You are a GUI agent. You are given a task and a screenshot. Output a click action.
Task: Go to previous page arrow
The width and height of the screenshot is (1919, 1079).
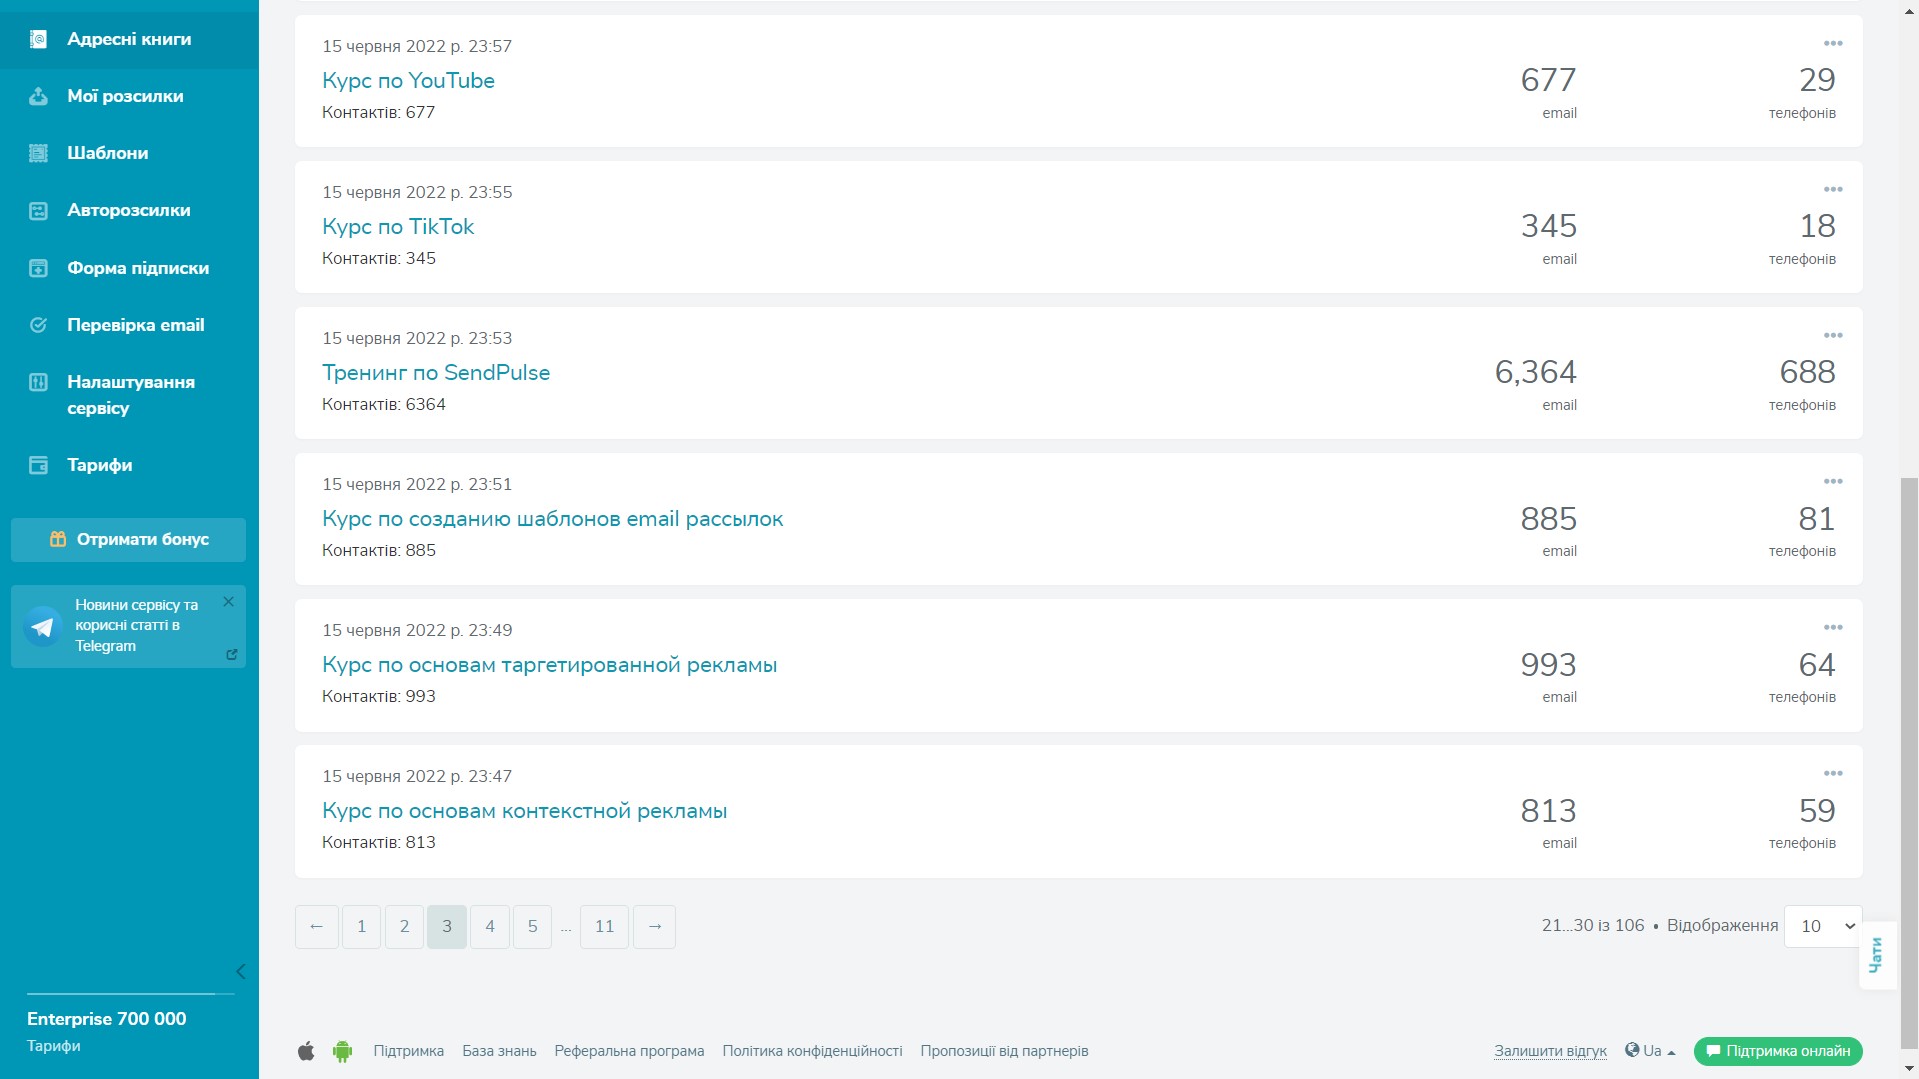click(x=317, y=927)
